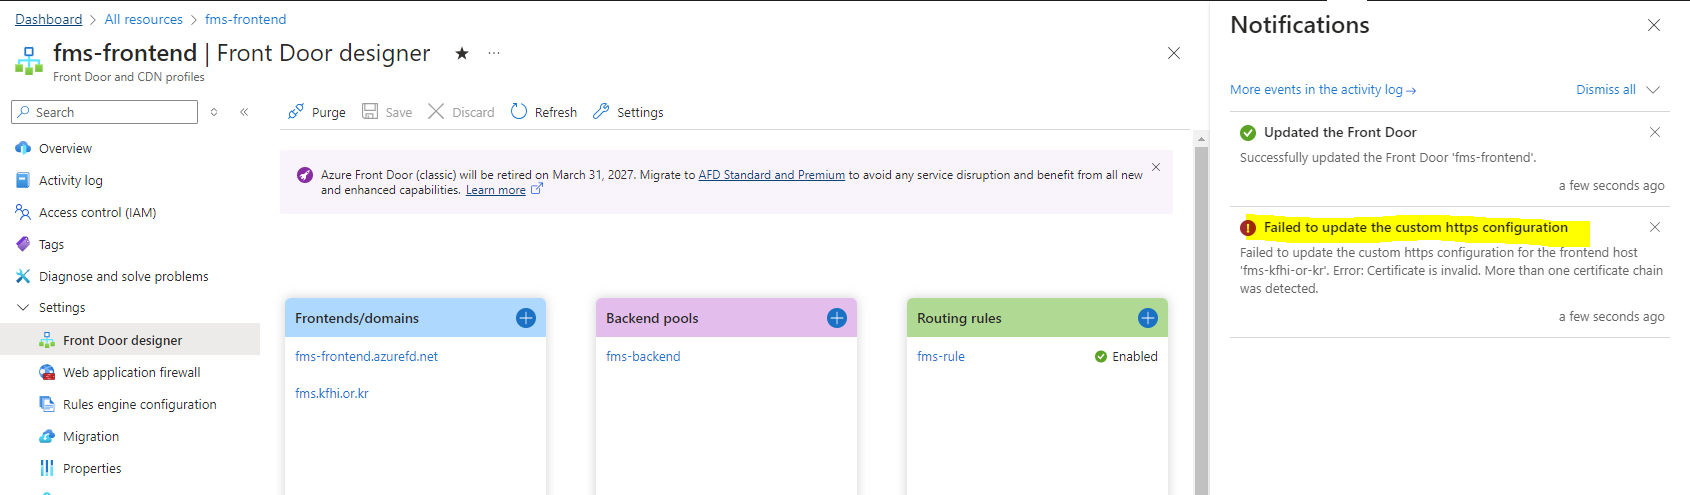Toggle the sidebar sort arrows next to search
Image resolution: width=1690 pixels, height=495 pixels.
click(214, 112)
